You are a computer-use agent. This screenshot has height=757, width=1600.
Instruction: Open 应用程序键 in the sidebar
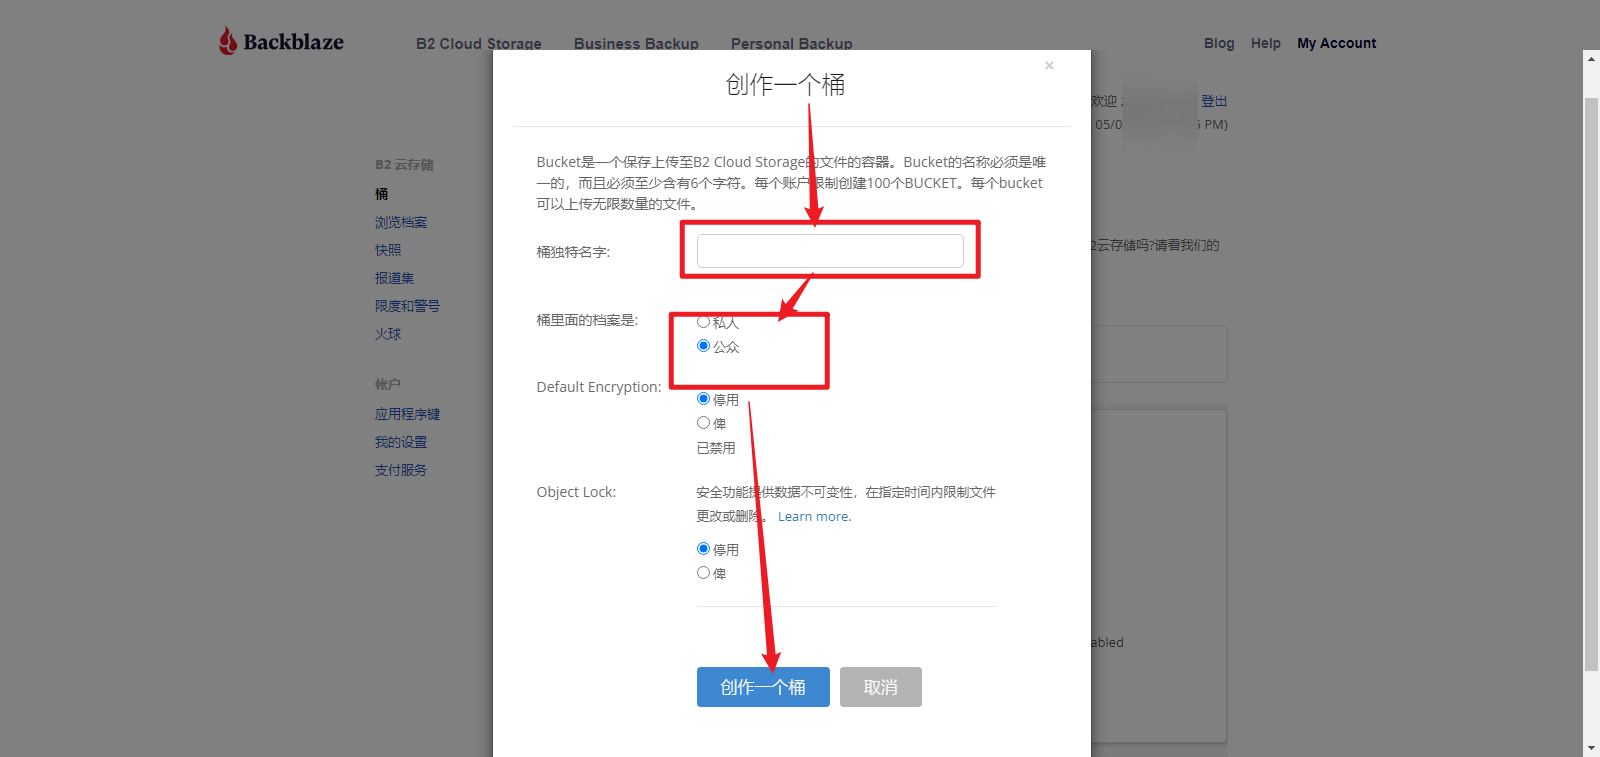click(x=407, y=414)
